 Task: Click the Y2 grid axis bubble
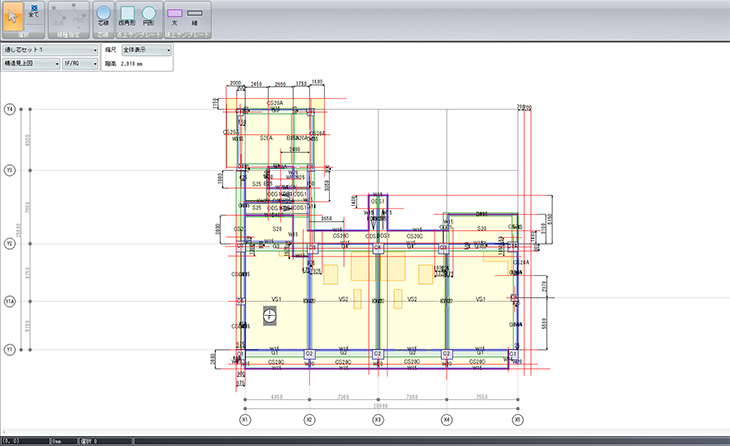click(x=10, y=243)
